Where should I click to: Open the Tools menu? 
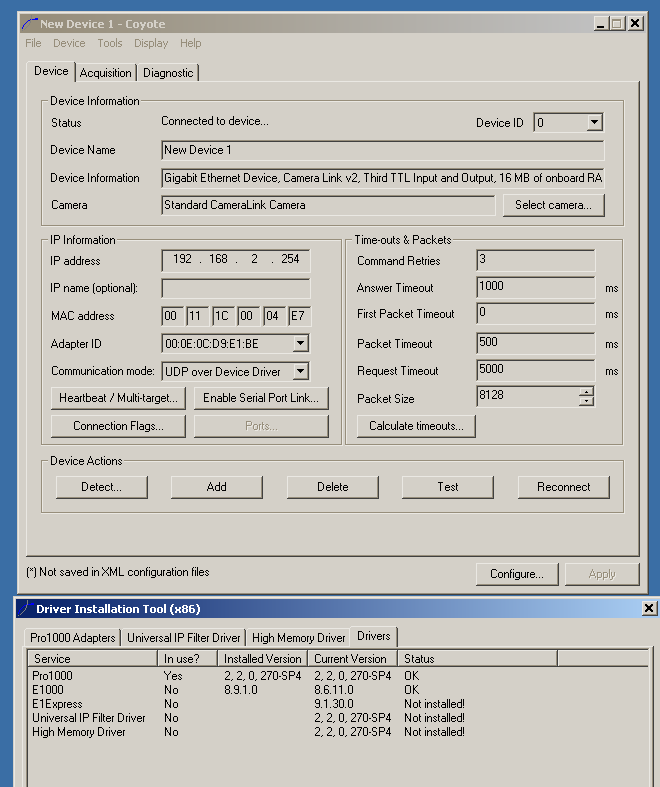coord(110,43)
